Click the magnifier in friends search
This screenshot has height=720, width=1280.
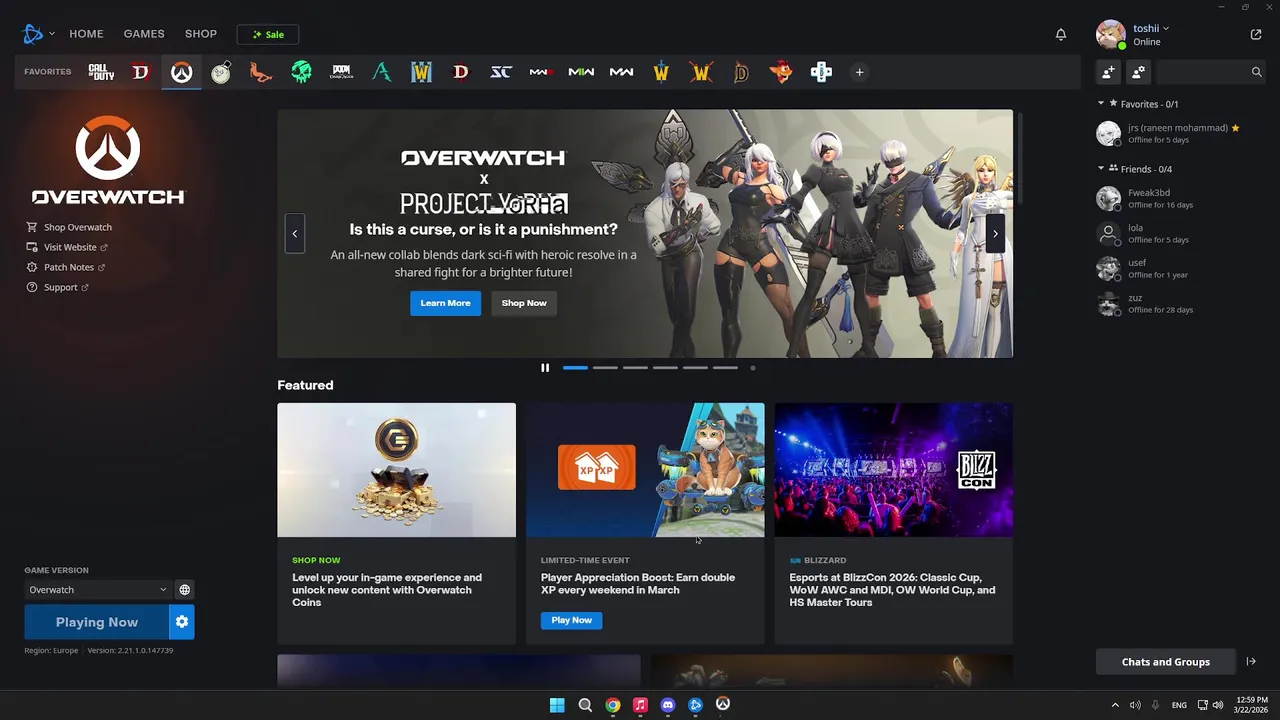(1257, 72)
